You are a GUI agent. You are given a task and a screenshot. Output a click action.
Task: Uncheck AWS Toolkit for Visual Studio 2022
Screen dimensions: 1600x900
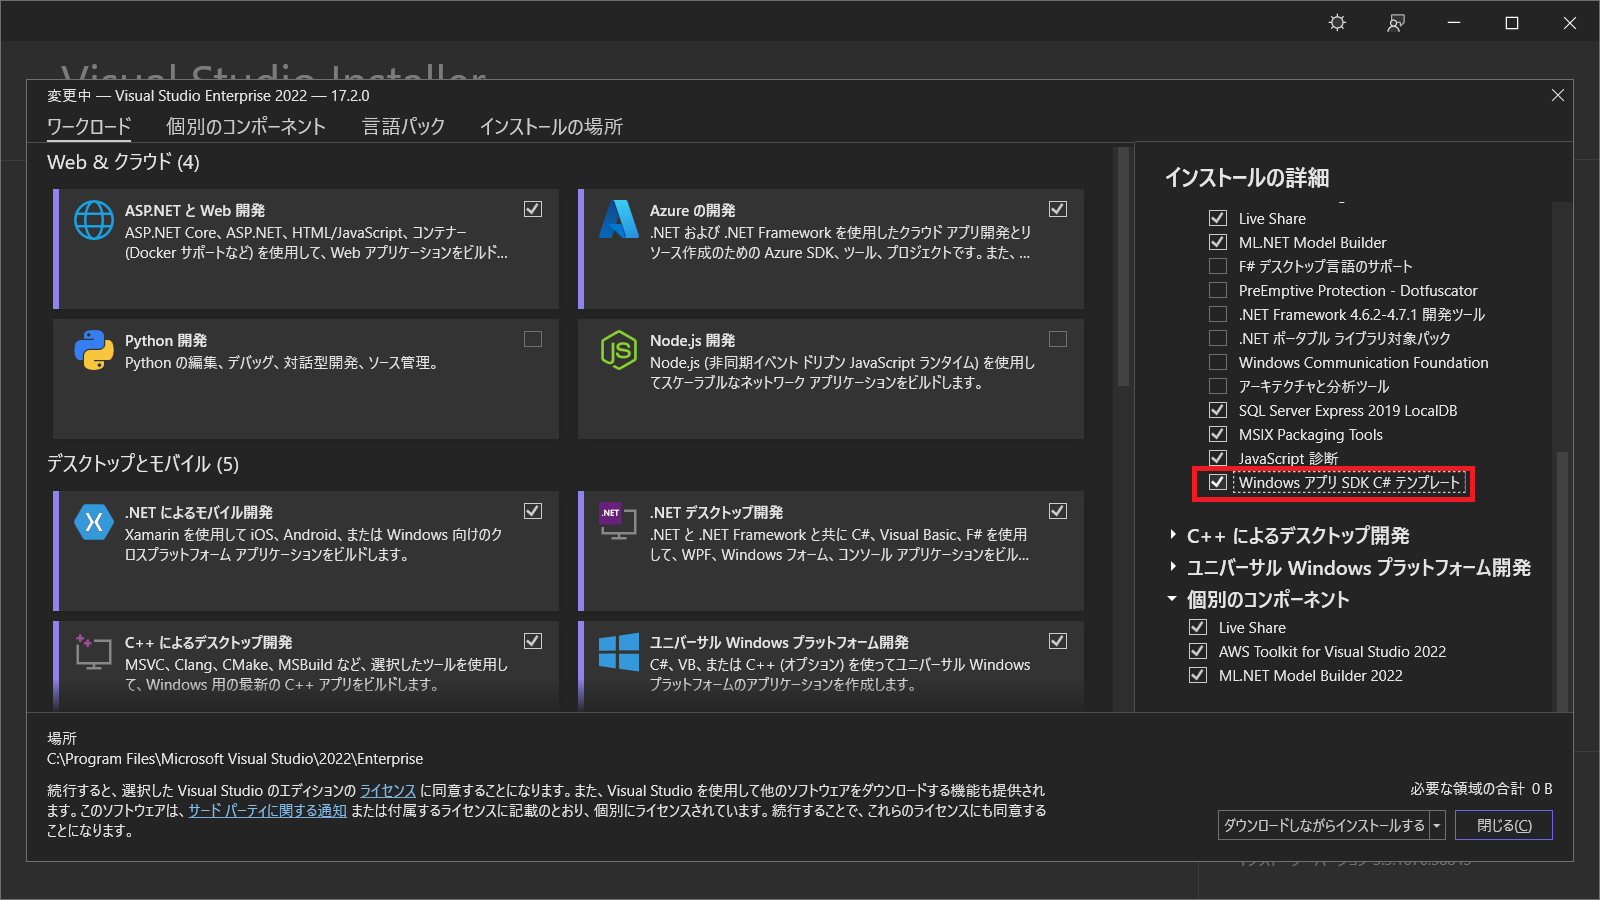click(x=1198, y=651)
